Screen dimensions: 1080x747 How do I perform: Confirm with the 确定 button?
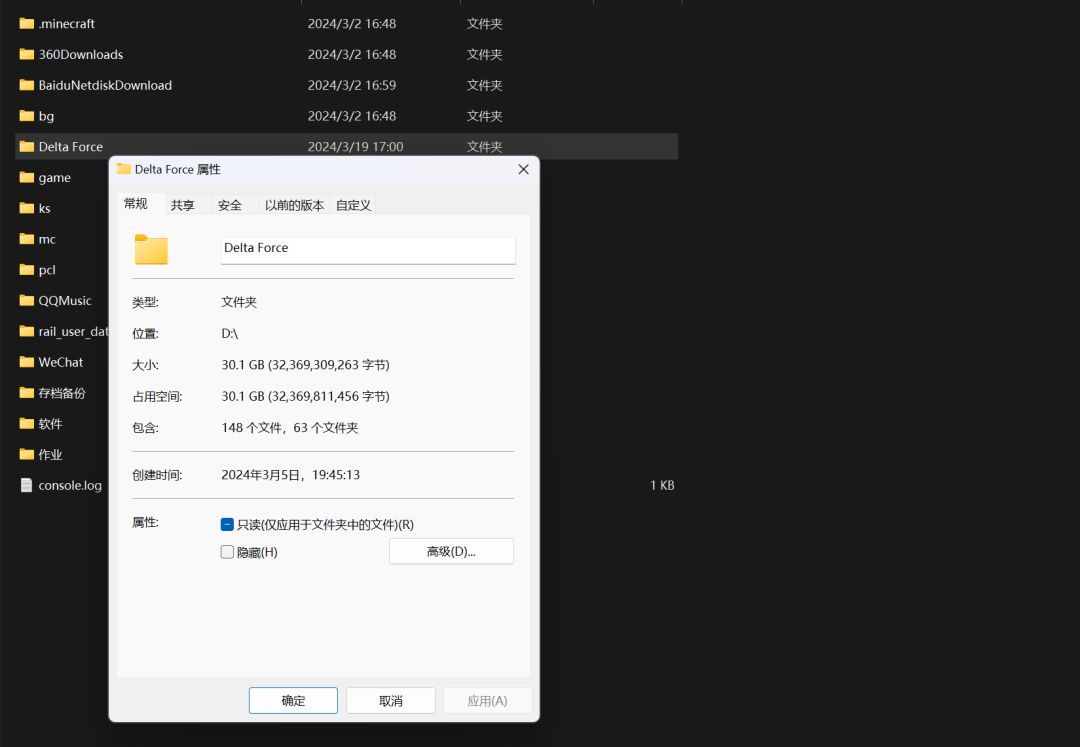click(x=293, y=701)
